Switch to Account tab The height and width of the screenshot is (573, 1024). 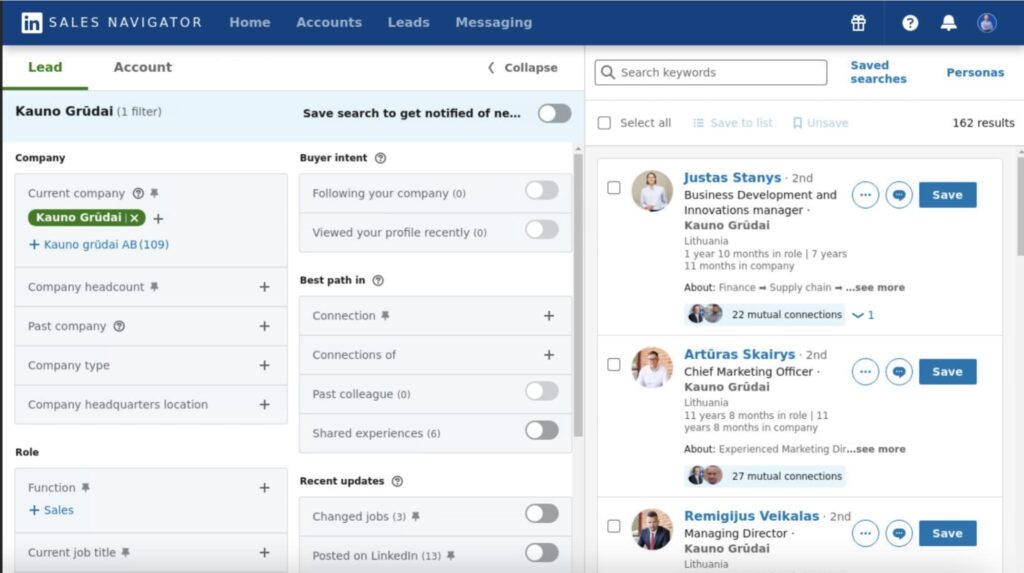click(142, 67)
